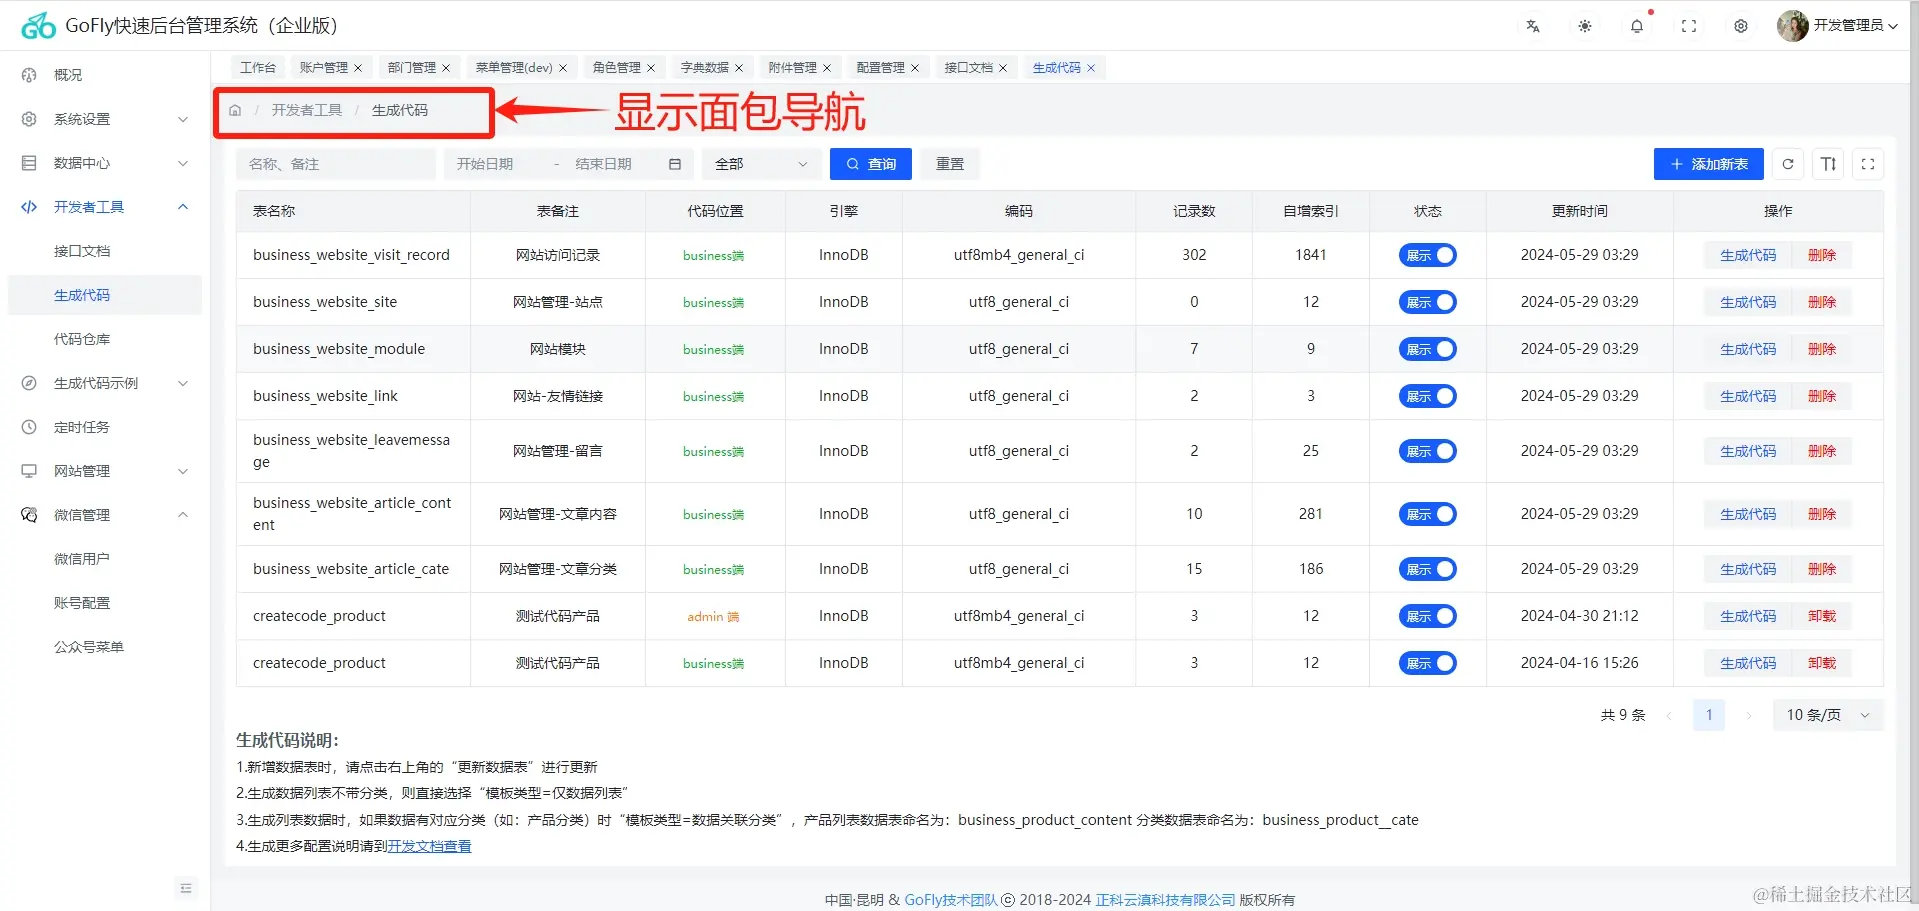Close the 账户管理 tab
Screen dimensions: 1919x911
[358, 68]
